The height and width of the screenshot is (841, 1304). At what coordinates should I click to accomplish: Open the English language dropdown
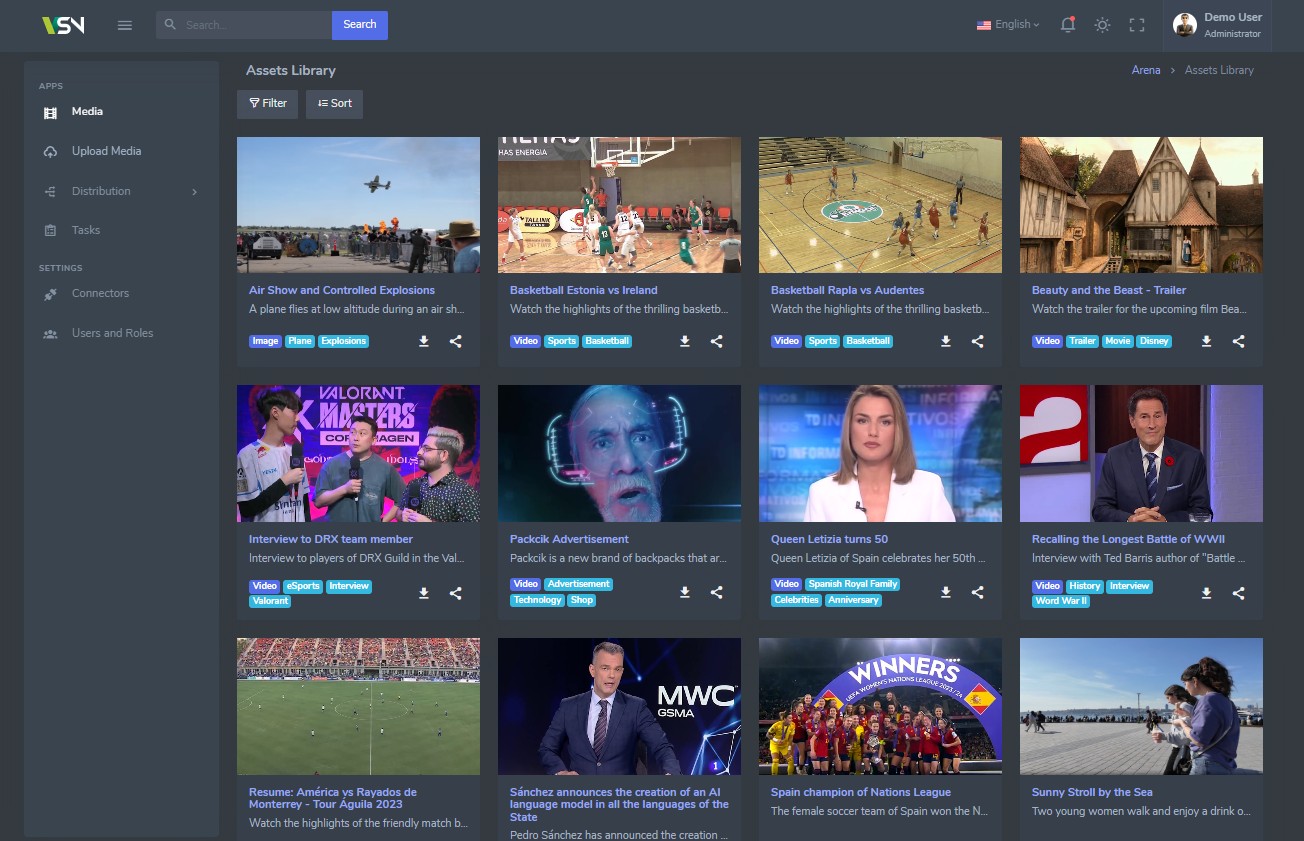tap(1008, 25)
